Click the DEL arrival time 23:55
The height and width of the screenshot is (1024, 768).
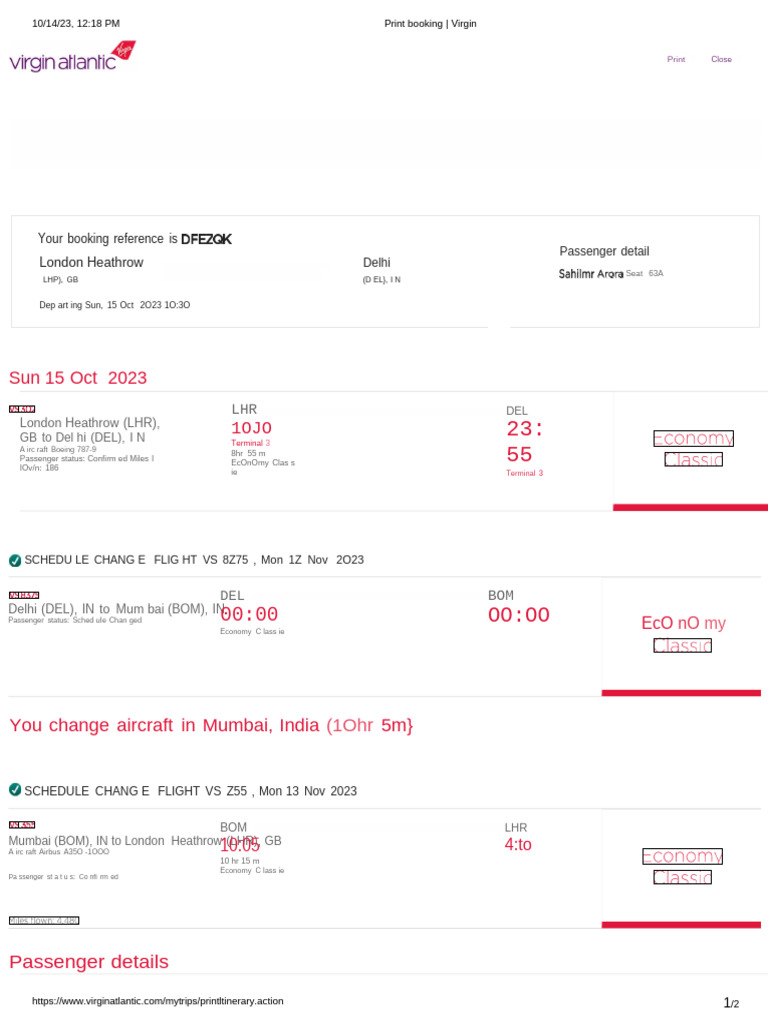click(x=526, y=441)
